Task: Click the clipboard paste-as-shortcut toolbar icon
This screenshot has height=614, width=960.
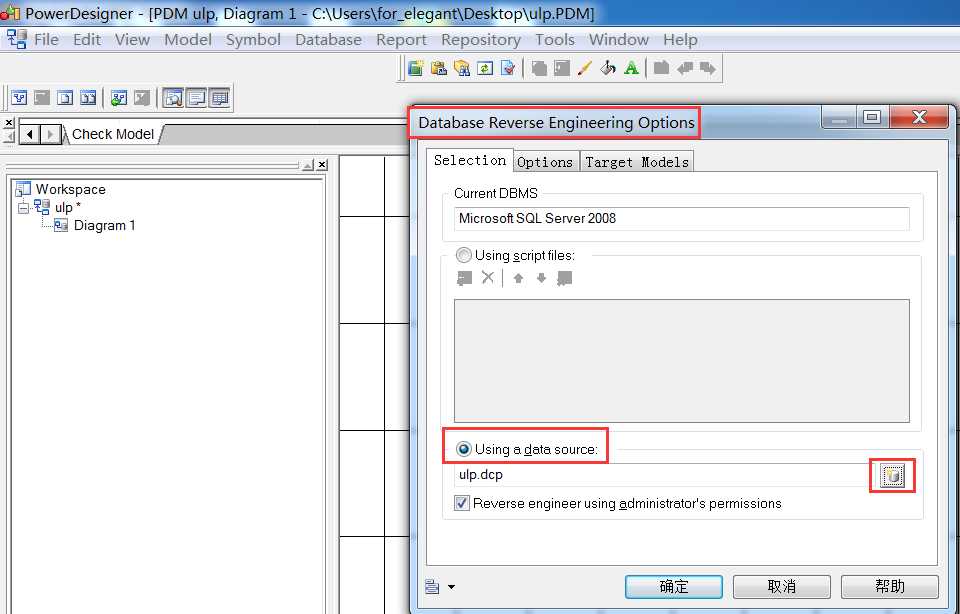Action: pos(439,68)
